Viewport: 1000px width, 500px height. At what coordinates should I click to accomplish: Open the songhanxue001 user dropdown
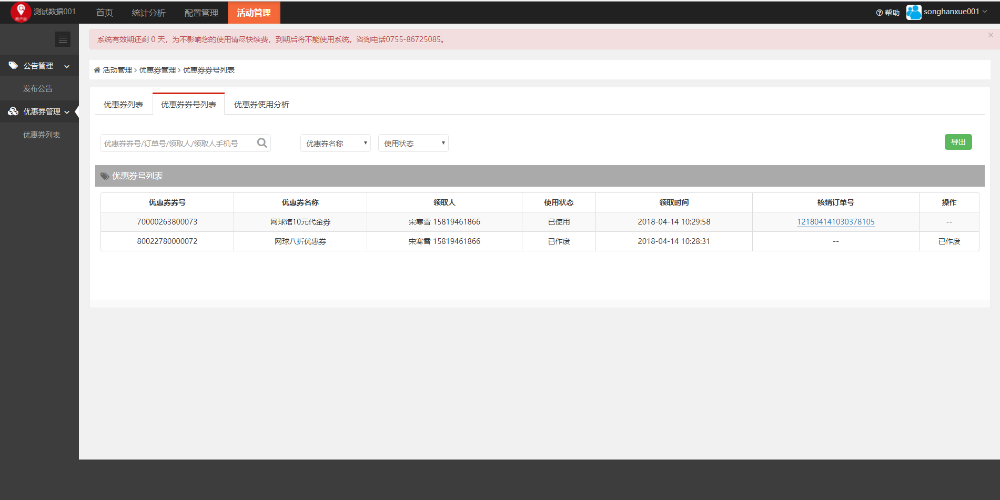955,12
